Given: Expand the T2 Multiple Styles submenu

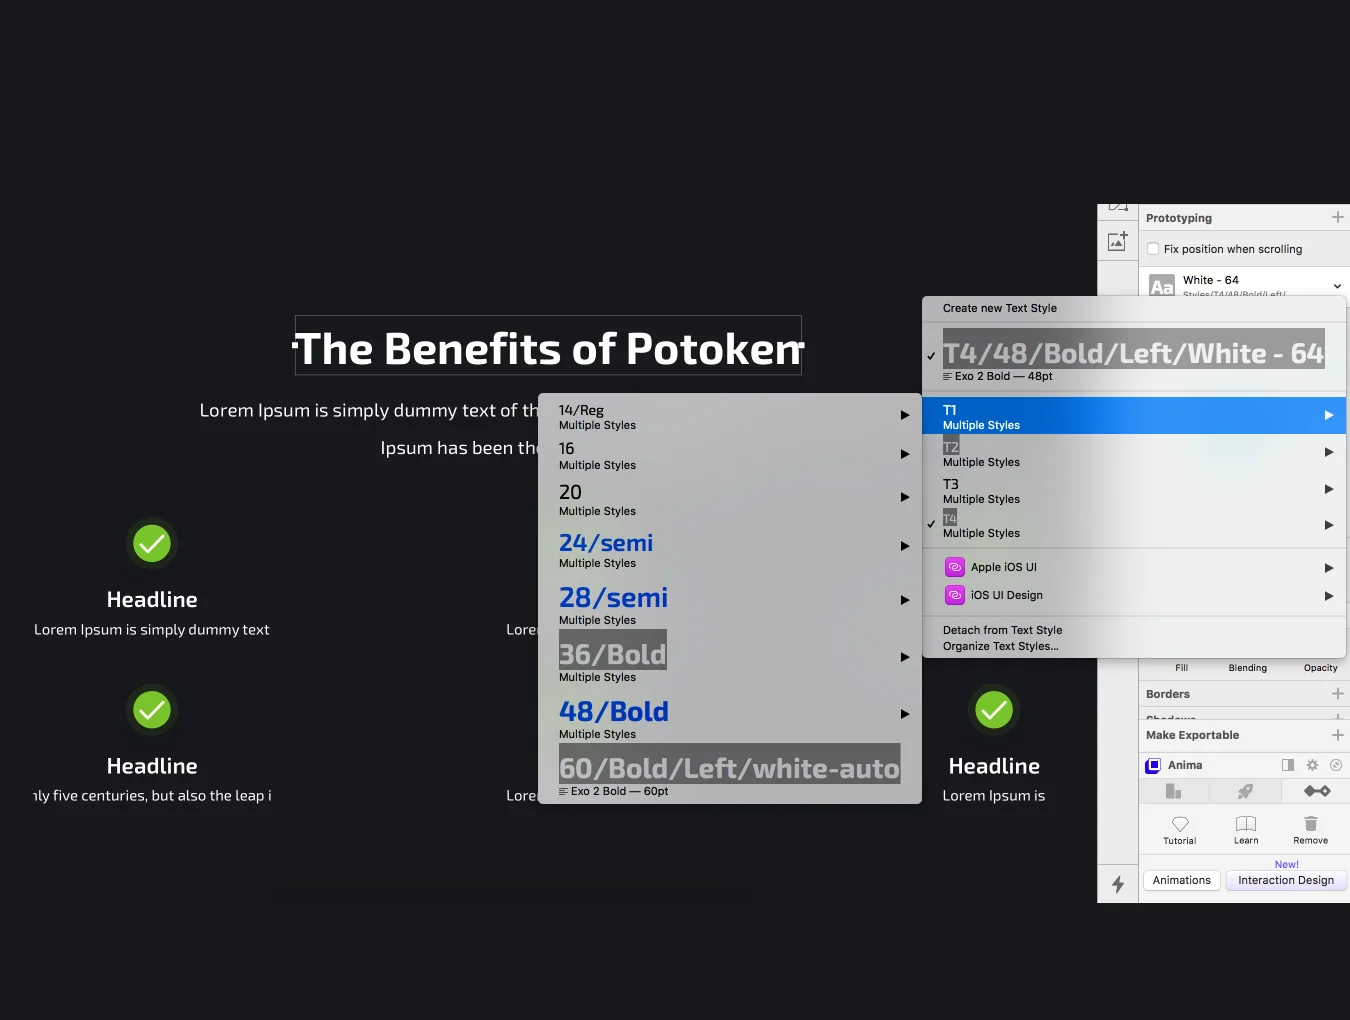Looking at the screenshot, I should pyautogui.click(x=1134, y=453).
